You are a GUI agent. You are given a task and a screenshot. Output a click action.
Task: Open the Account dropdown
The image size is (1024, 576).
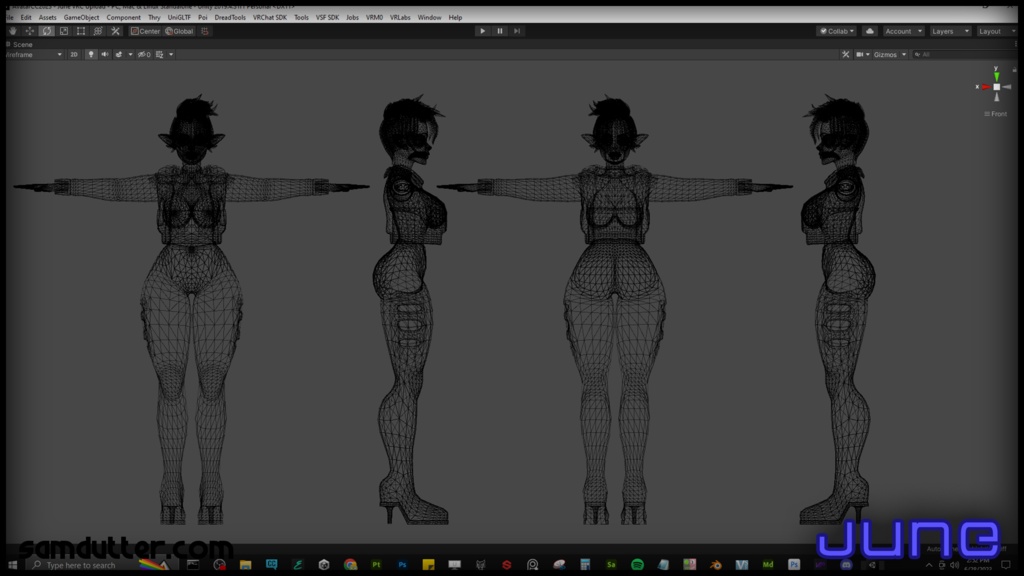903,31
